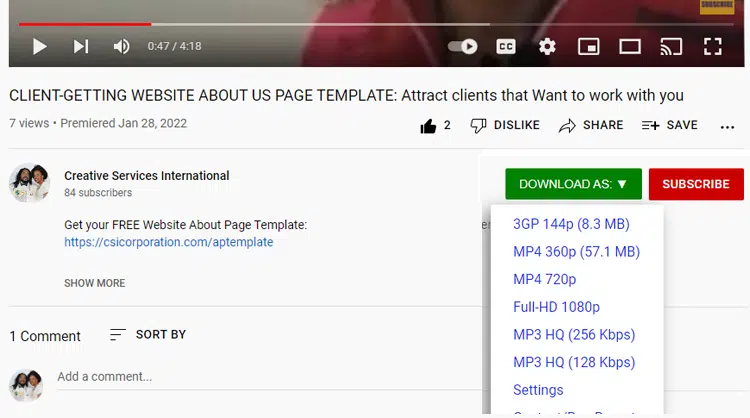Enable miniplayer mode

(588, 46)
